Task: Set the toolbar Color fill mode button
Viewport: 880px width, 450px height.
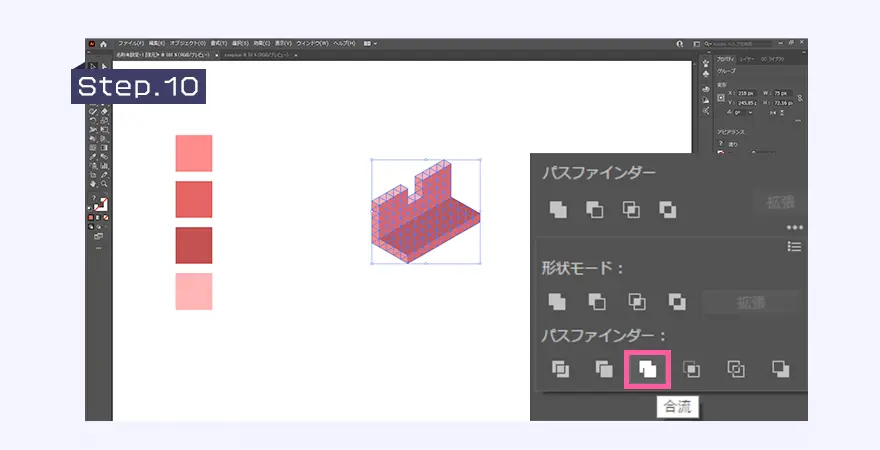Action: [90, 217]
